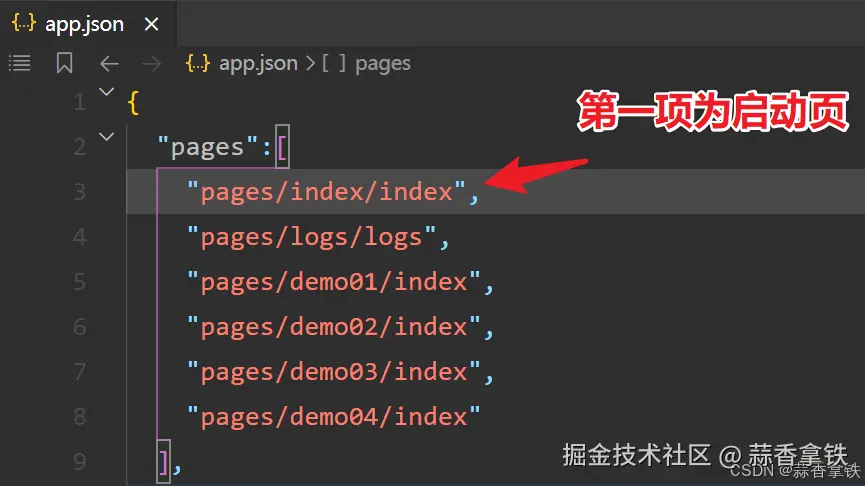Click line number 3 in gutter
The height and width of the screenshot is (486, 865).
click(x=80, y=192)
